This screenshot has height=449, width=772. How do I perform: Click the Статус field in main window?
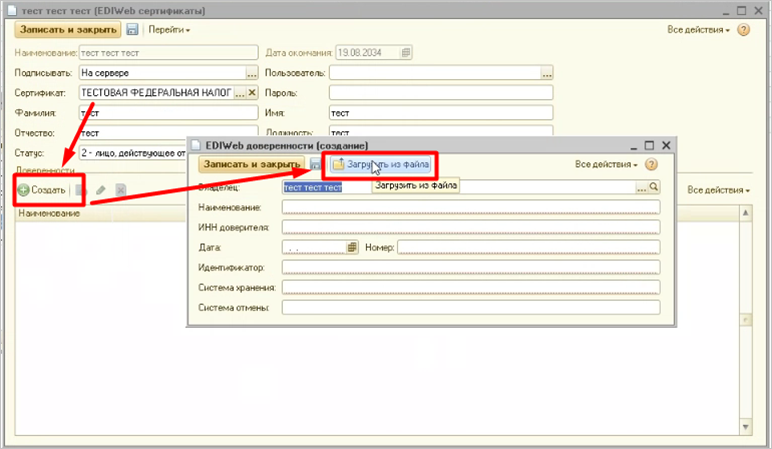(x=133, y=153)
